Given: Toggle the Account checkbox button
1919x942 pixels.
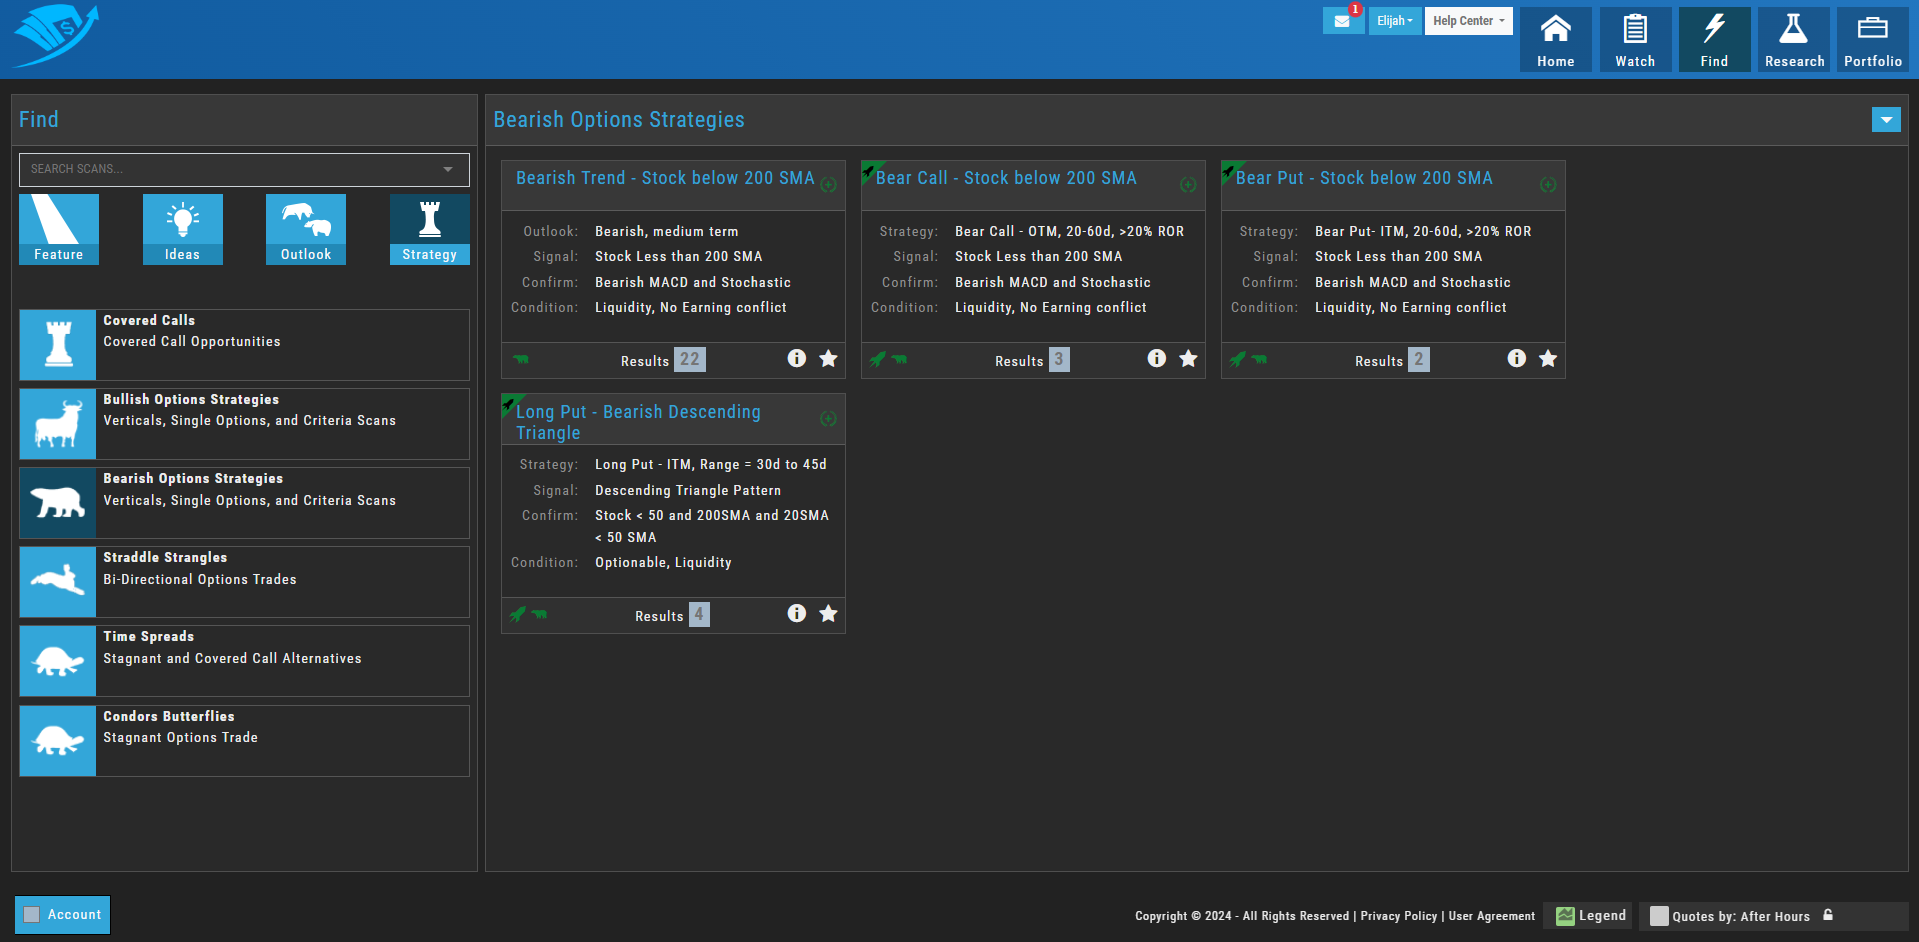Looking at the screenshot, I should (x=62, y=915).
